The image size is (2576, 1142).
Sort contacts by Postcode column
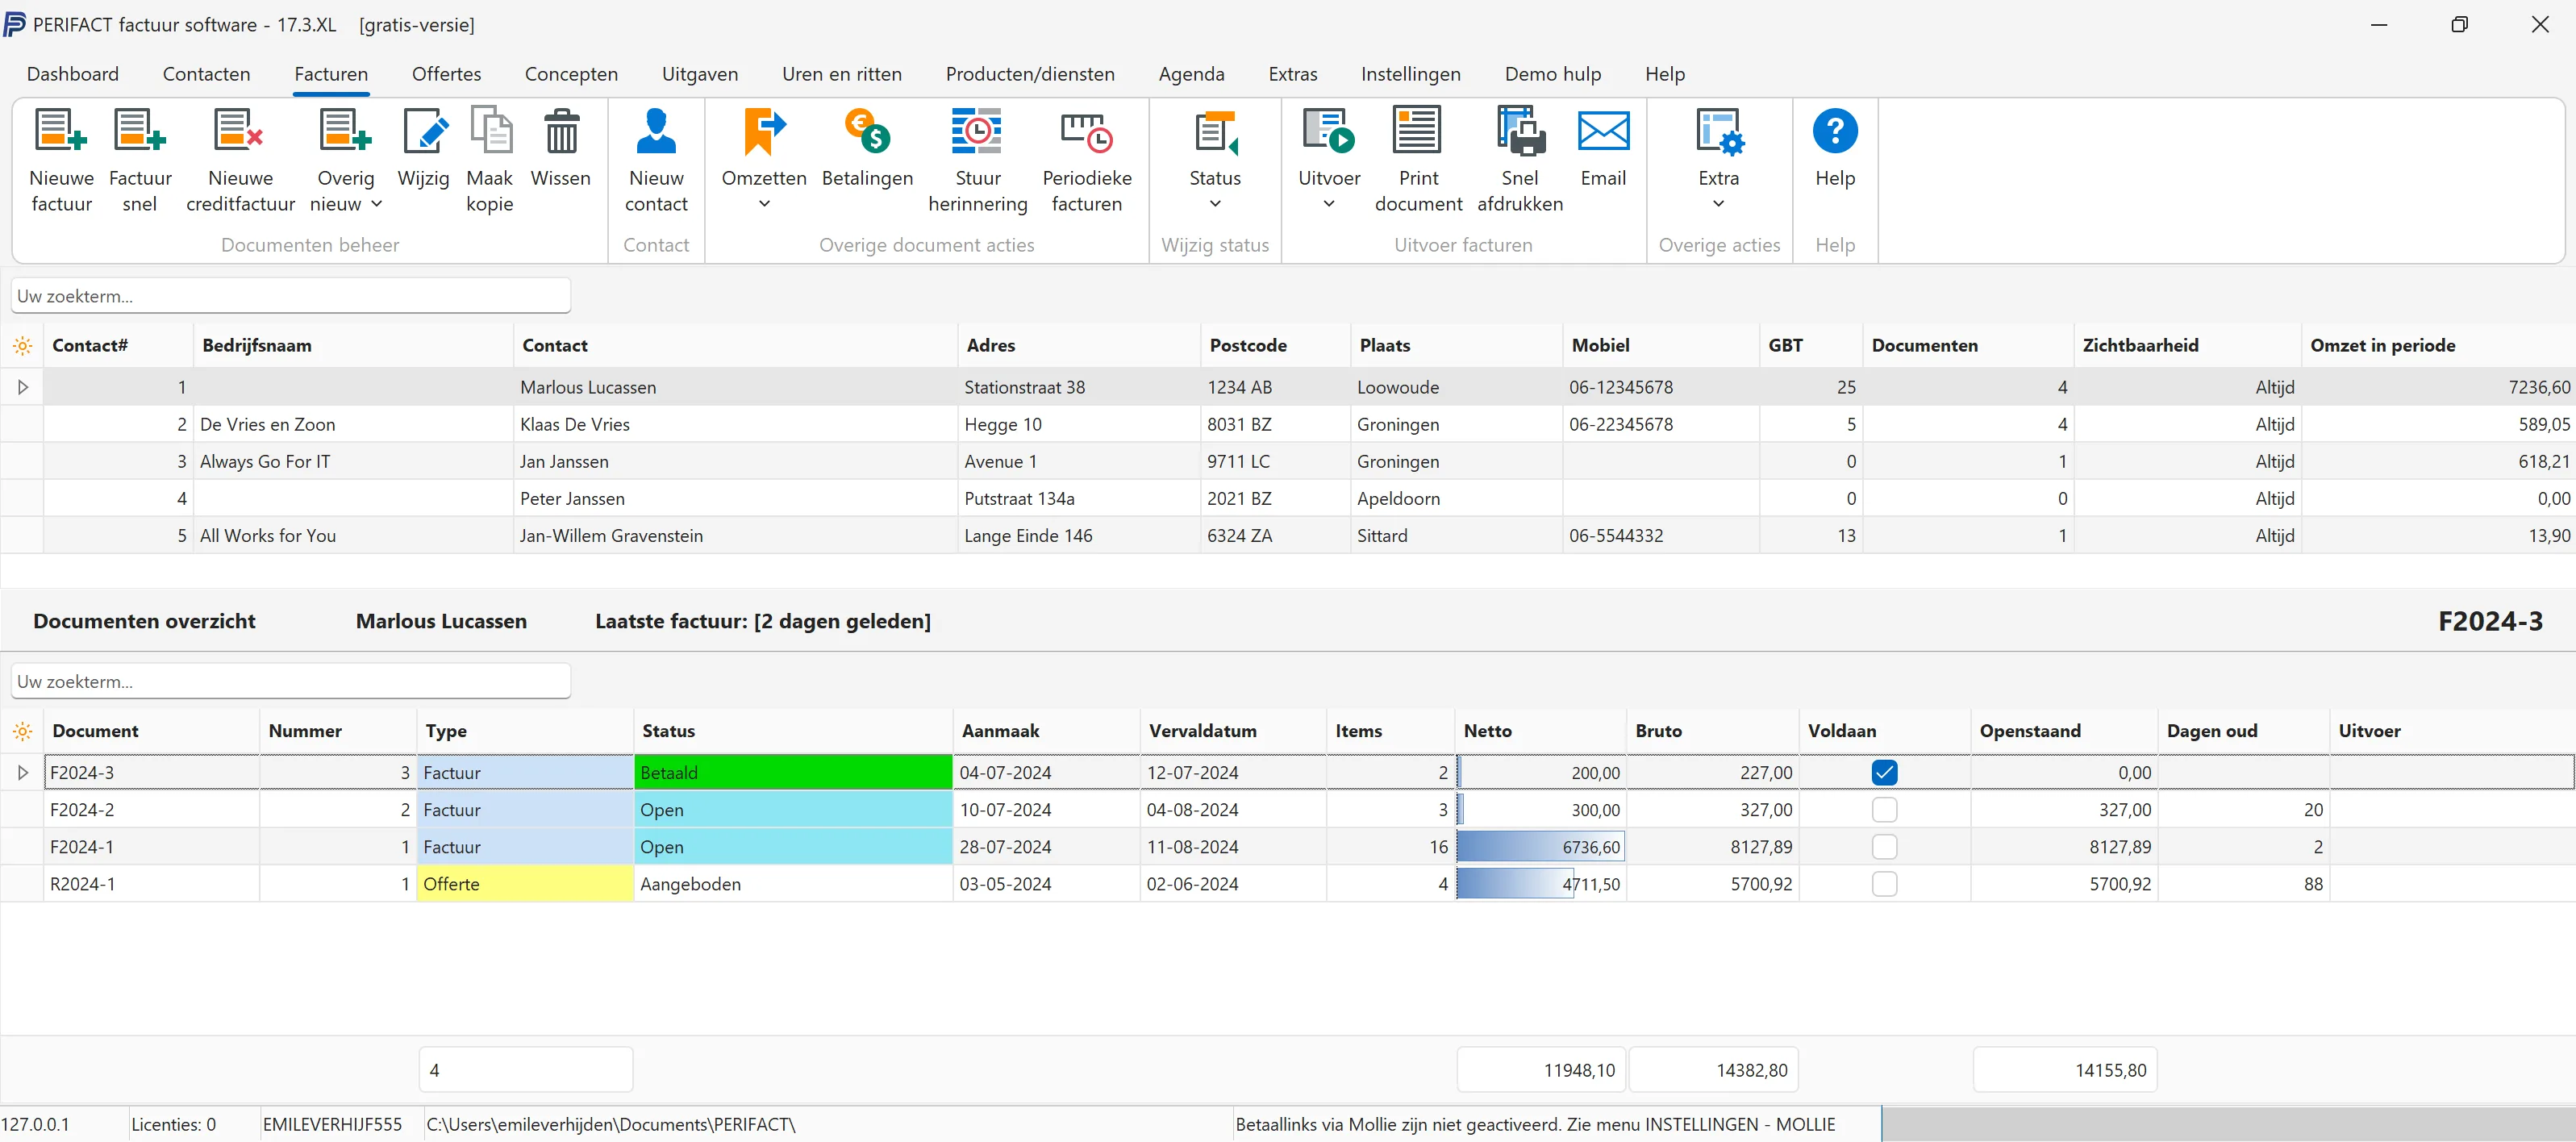click(x=1275, y=346)
